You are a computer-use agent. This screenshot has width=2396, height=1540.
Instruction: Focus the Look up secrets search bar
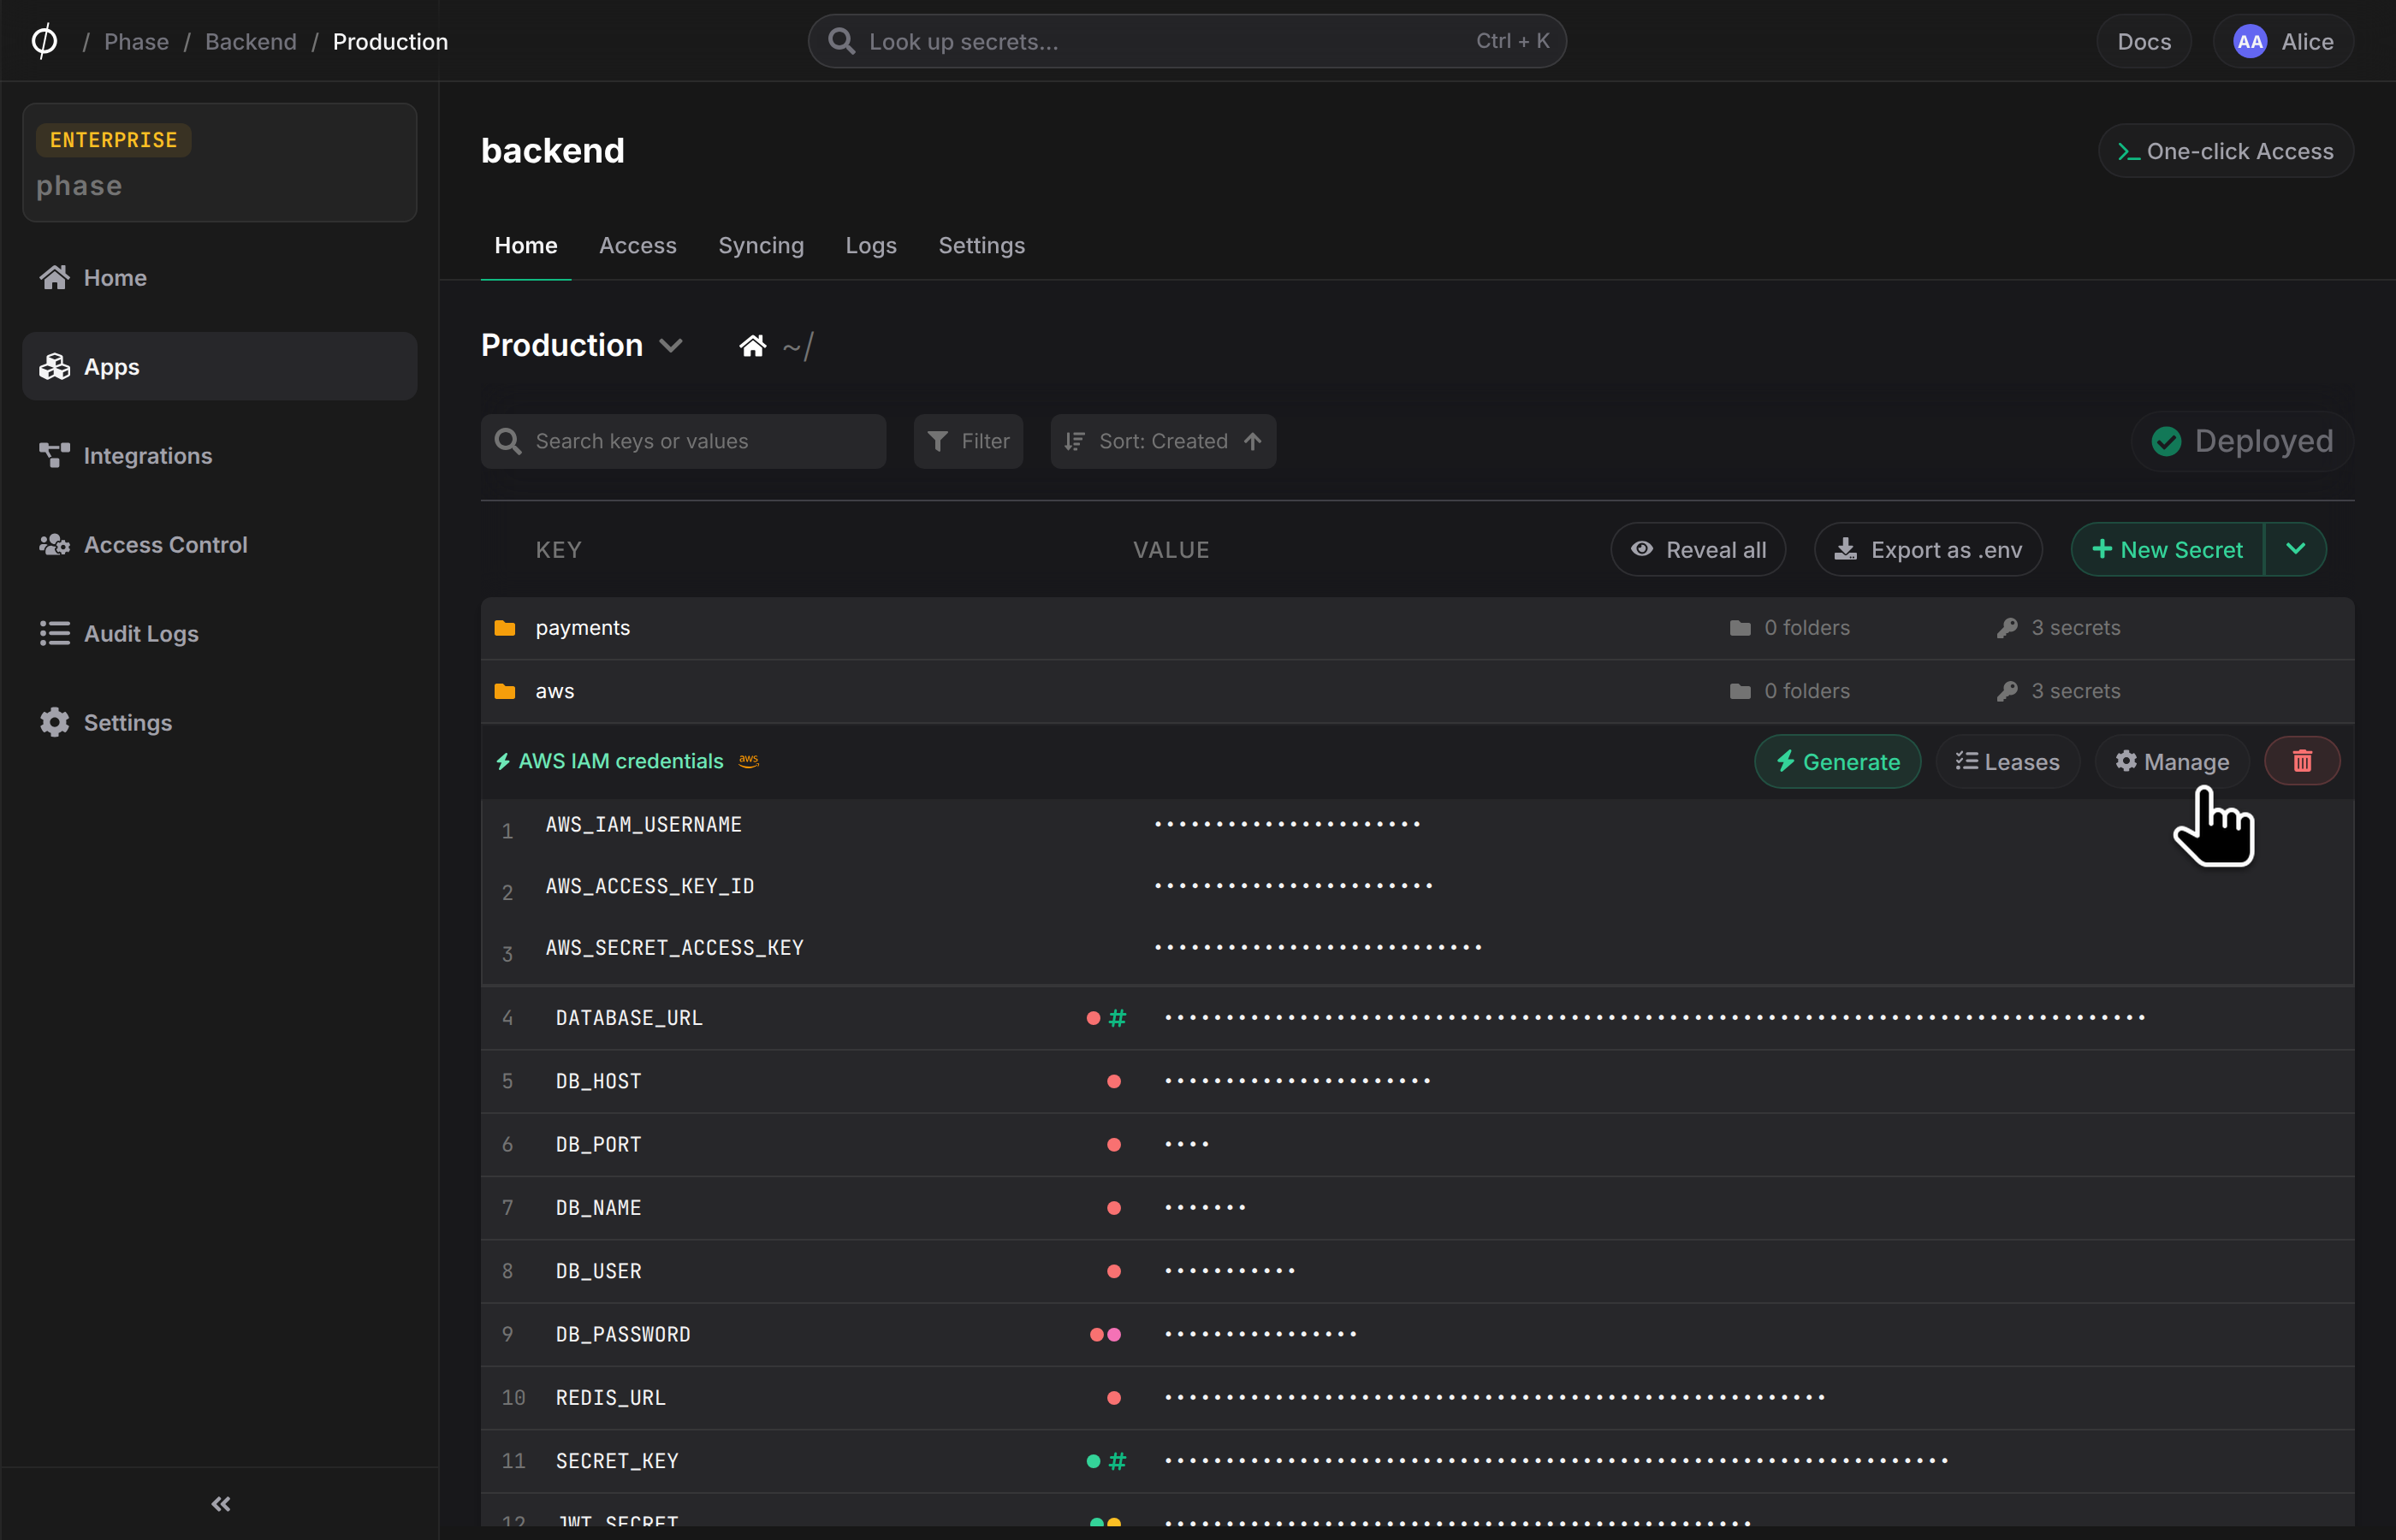1187,41
